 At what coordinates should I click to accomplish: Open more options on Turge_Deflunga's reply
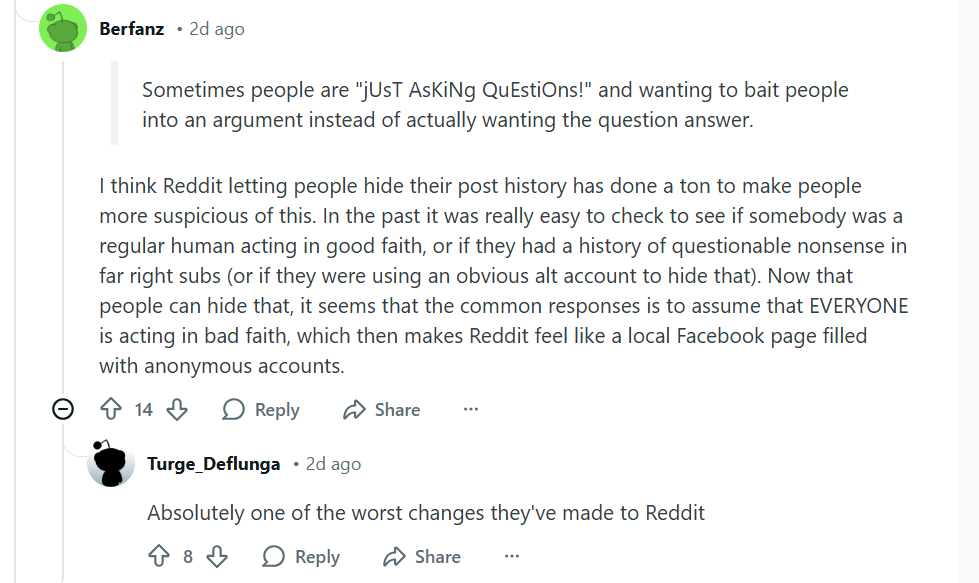[x=512, y=557]
